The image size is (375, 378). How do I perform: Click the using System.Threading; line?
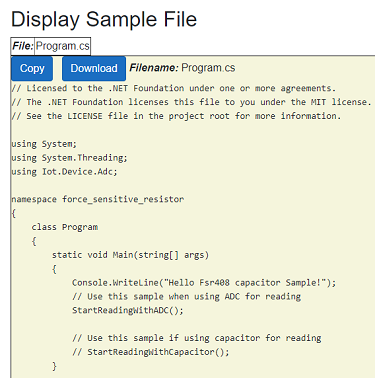click(69, 158)
